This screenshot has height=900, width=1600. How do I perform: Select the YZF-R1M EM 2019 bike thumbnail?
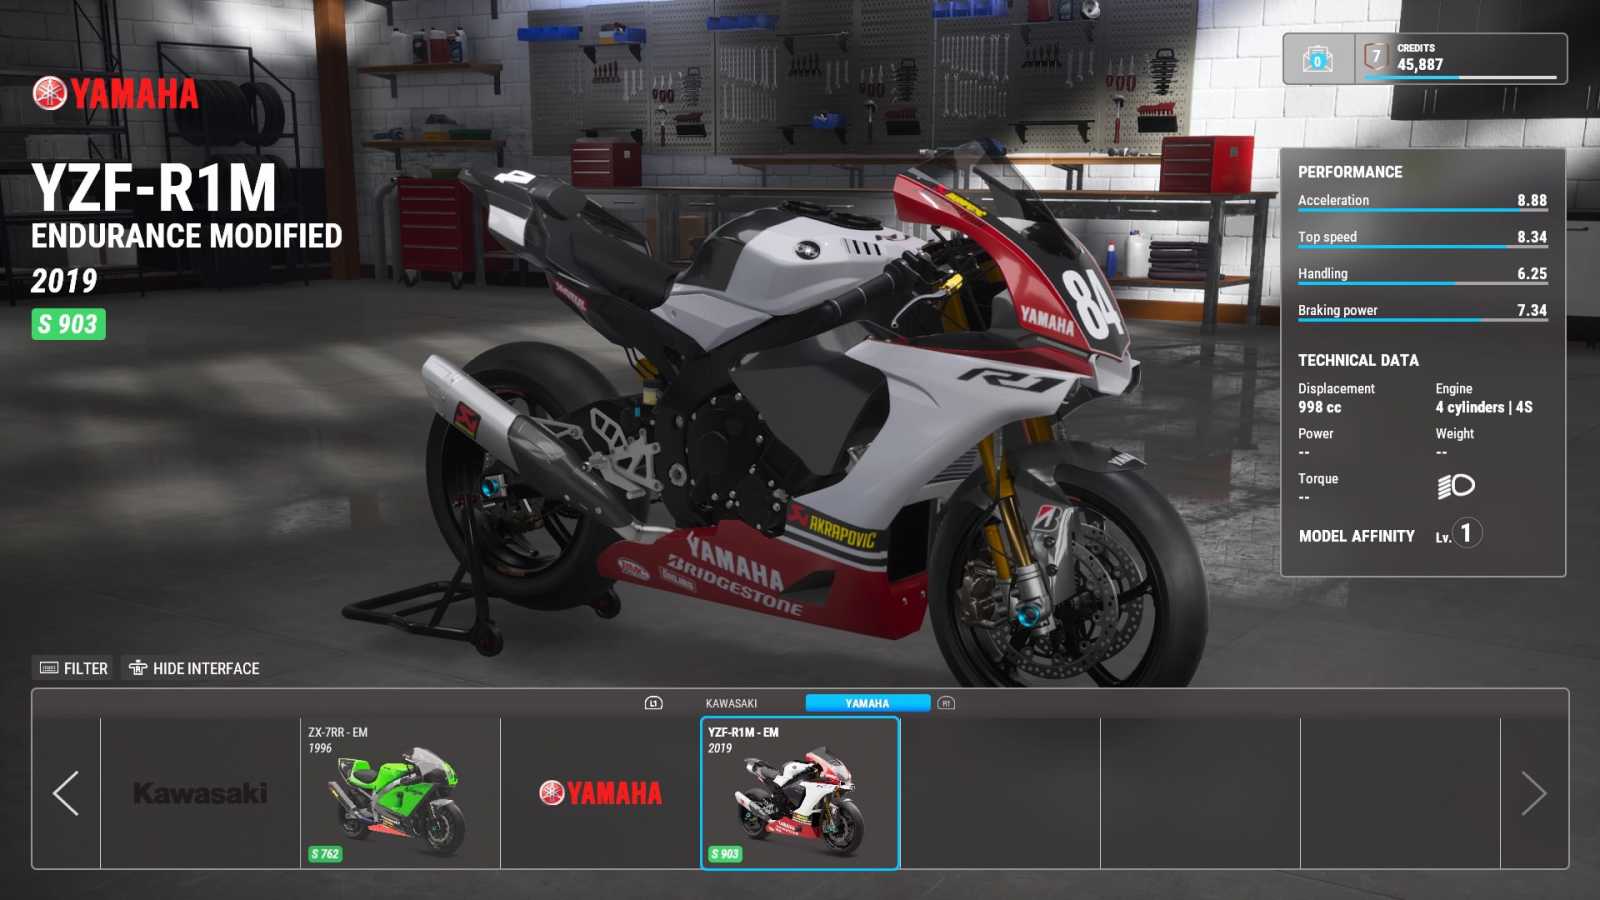(800, 793)
